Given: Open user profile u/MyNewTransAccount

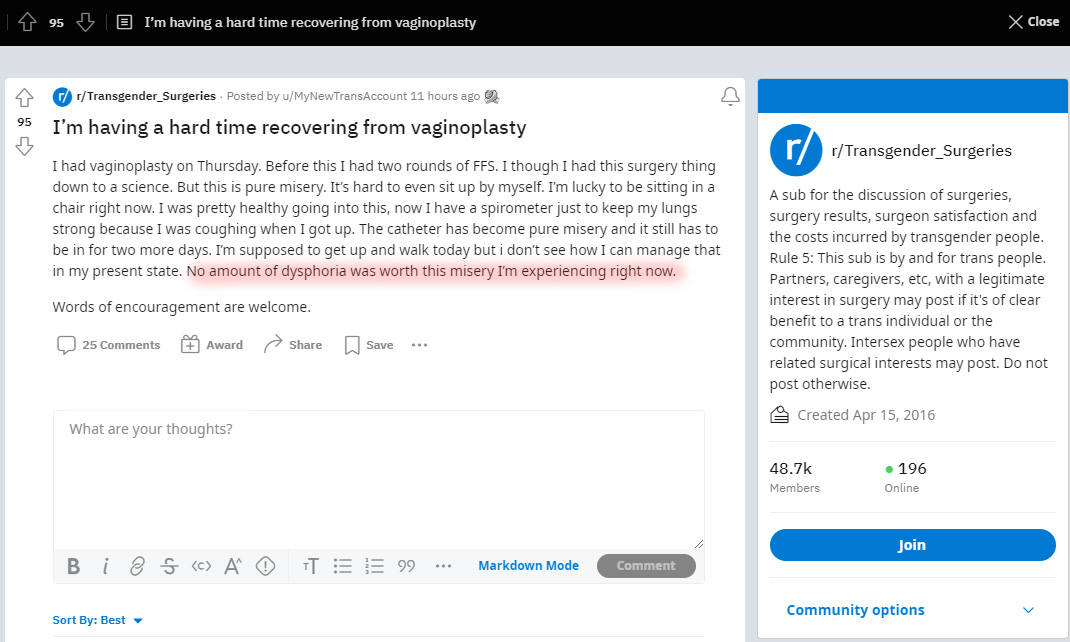Looking at the screenshot, I should point(345,96).
